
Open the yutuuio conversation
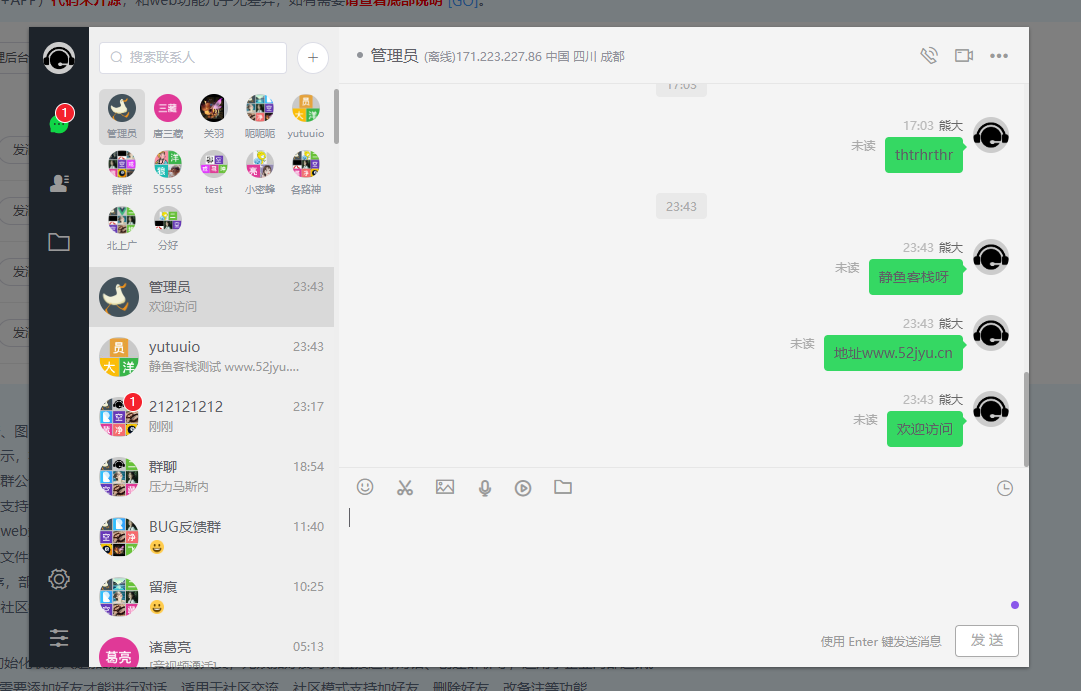point(211,357)
